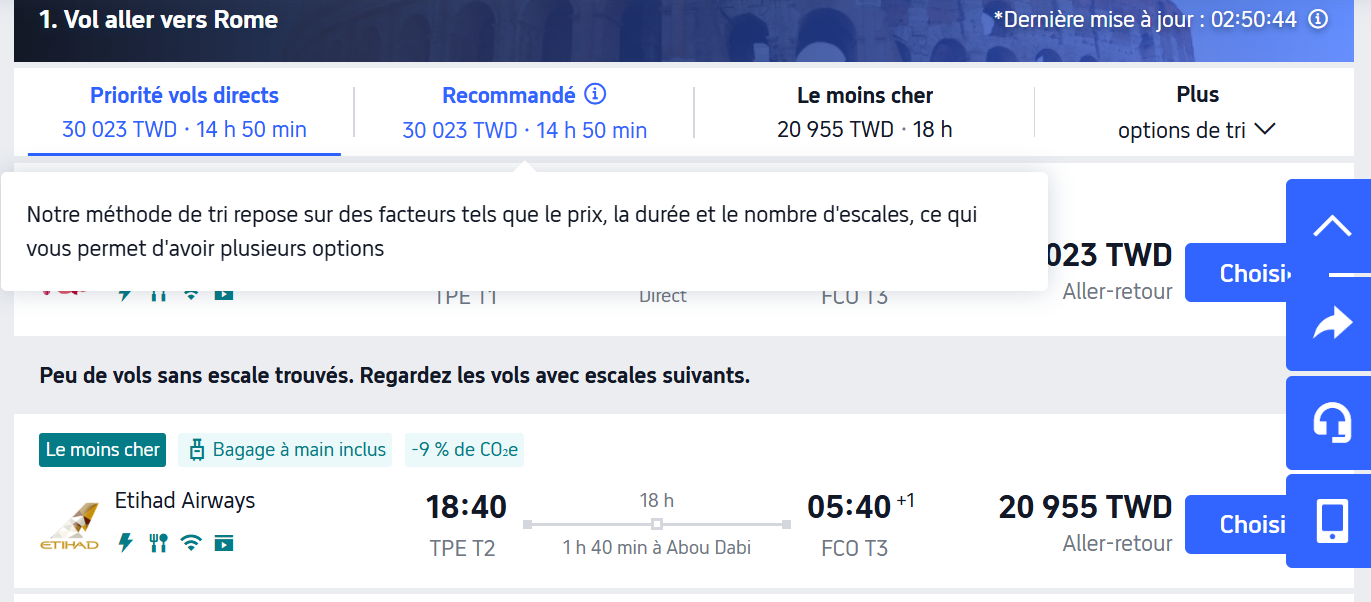This screenshot has width=1371, height=602.
Task: Click the Etihad power outlet lightning icon
Action: click(125, 543)
